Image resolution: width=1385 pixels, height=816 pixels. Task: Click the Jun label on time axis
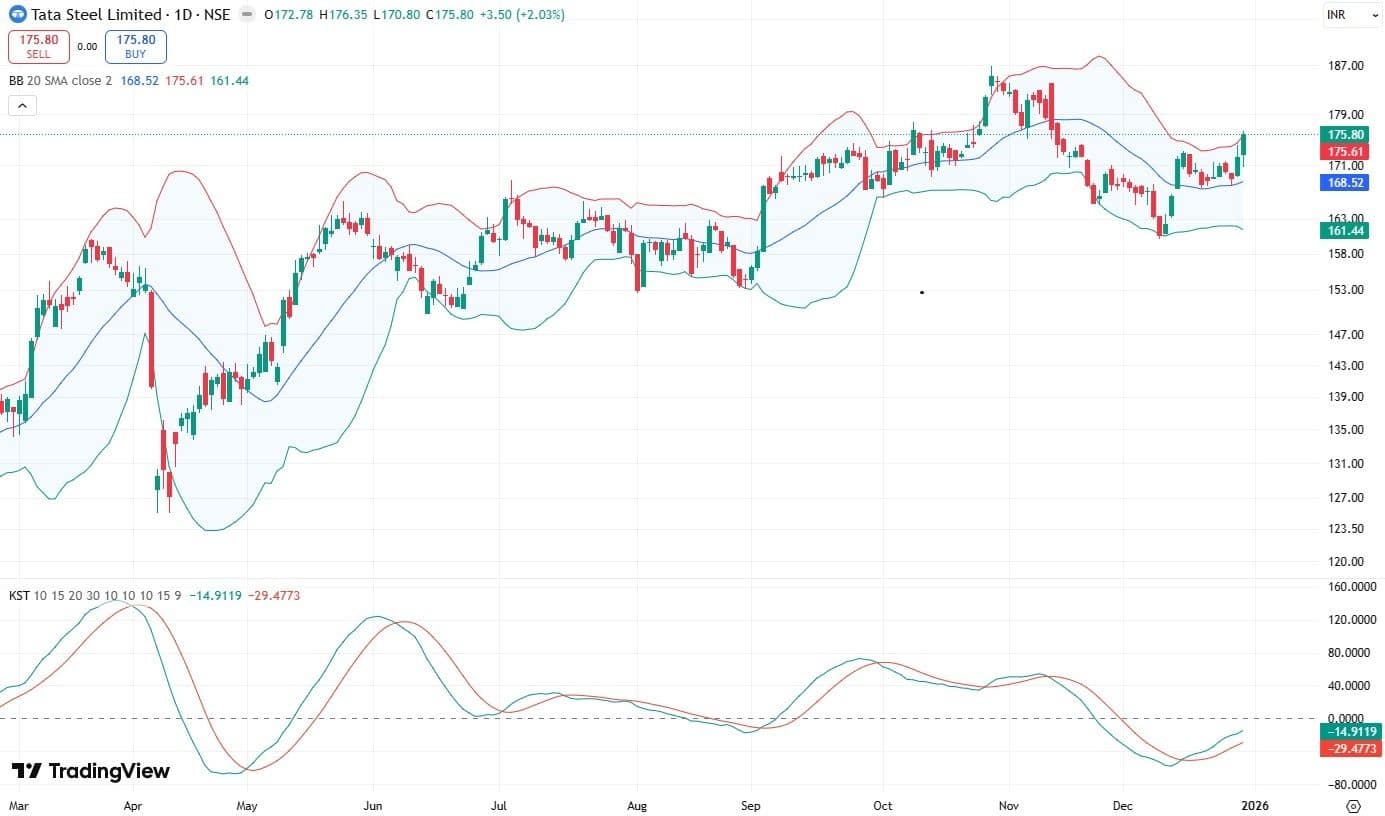(373, 804)
